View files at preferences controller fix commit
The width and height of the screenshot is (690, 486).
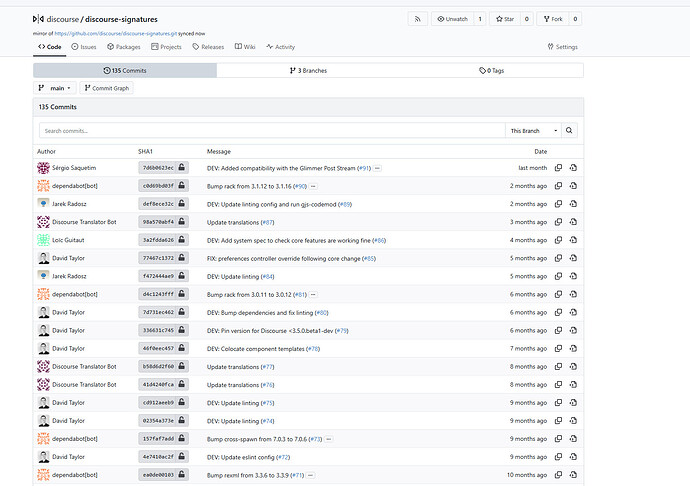pyautogui.click(x=573, y=258)
